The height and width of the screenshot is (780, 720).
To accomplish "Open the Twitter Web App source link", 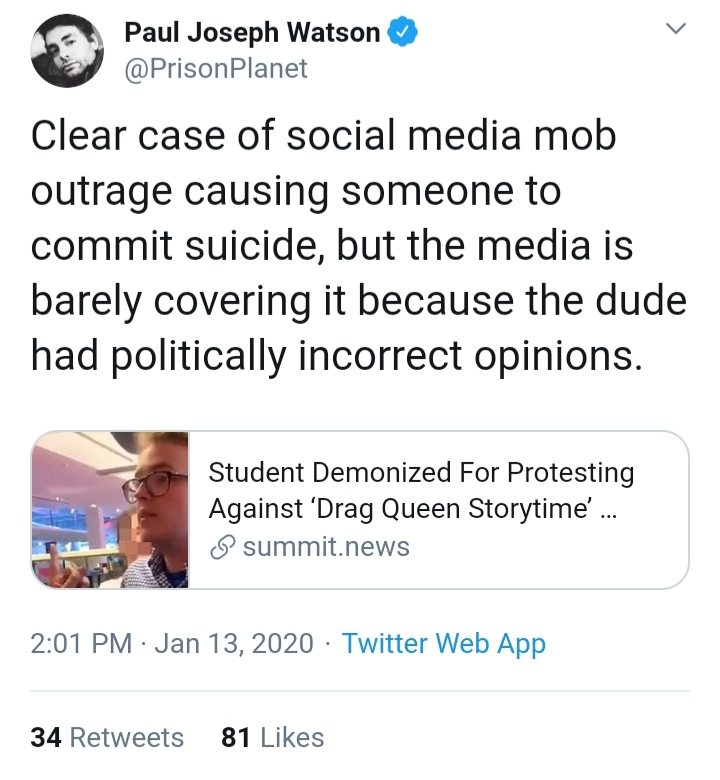I will (444, 644).
